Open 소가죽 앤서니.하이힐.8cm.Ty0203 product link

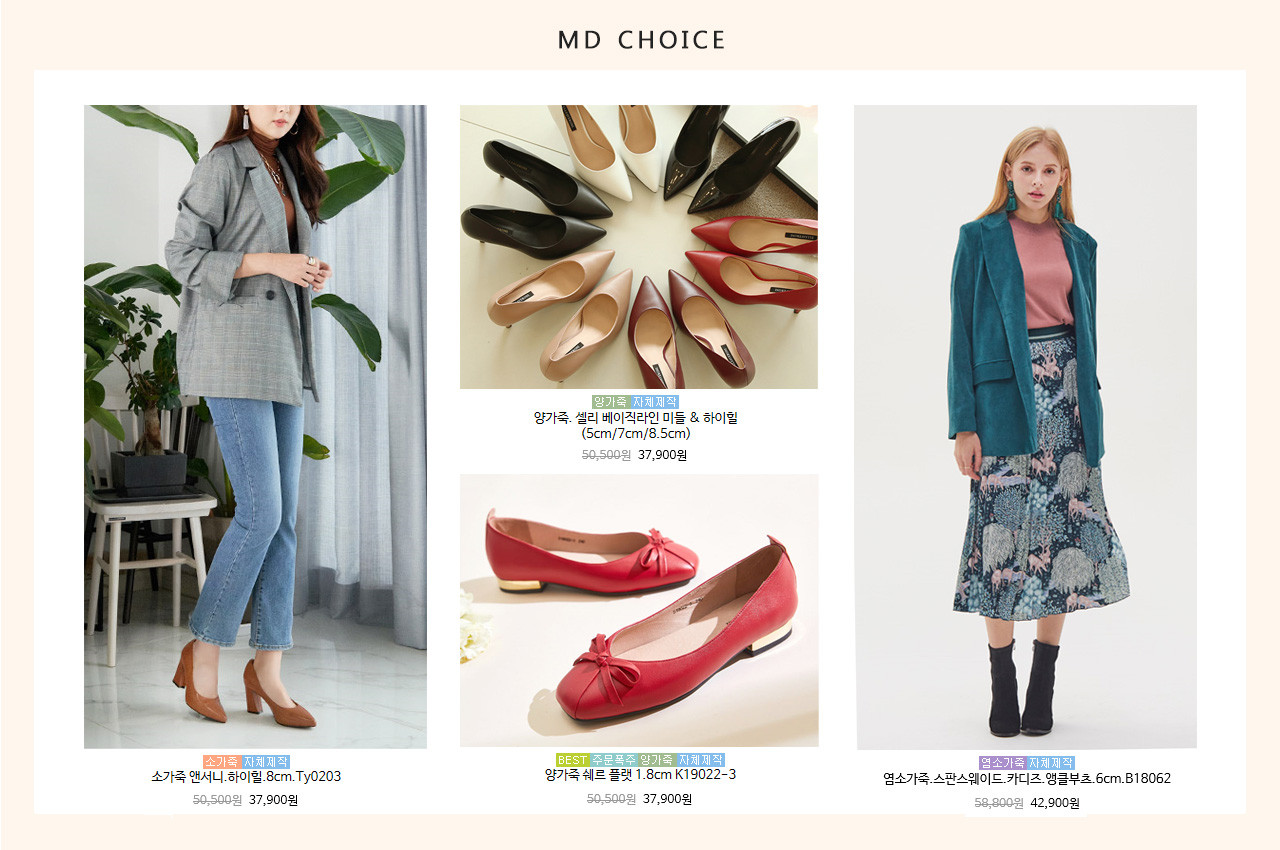(x=246, y=777)
